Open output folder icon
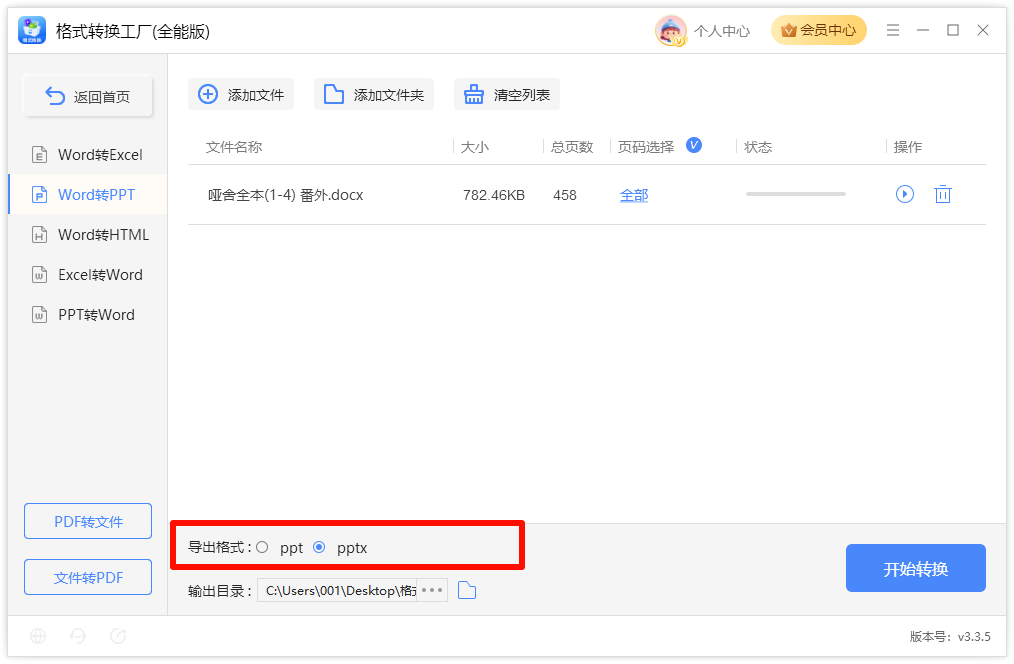 467,590
